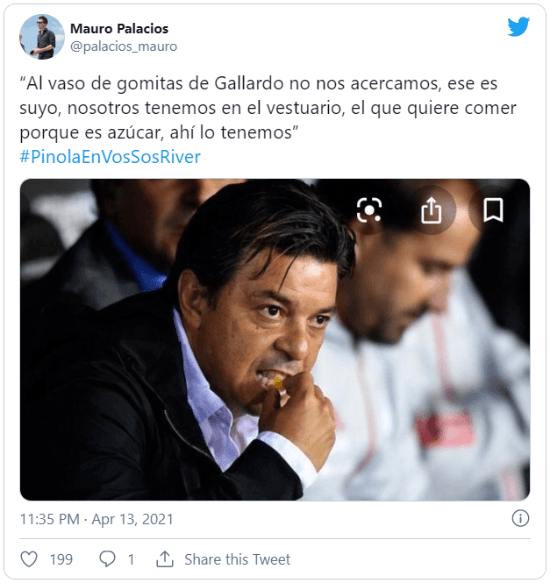Screen dimensions: 550x583
Task: Click the Twitter bird logo
Action: (x=518, y=26)
